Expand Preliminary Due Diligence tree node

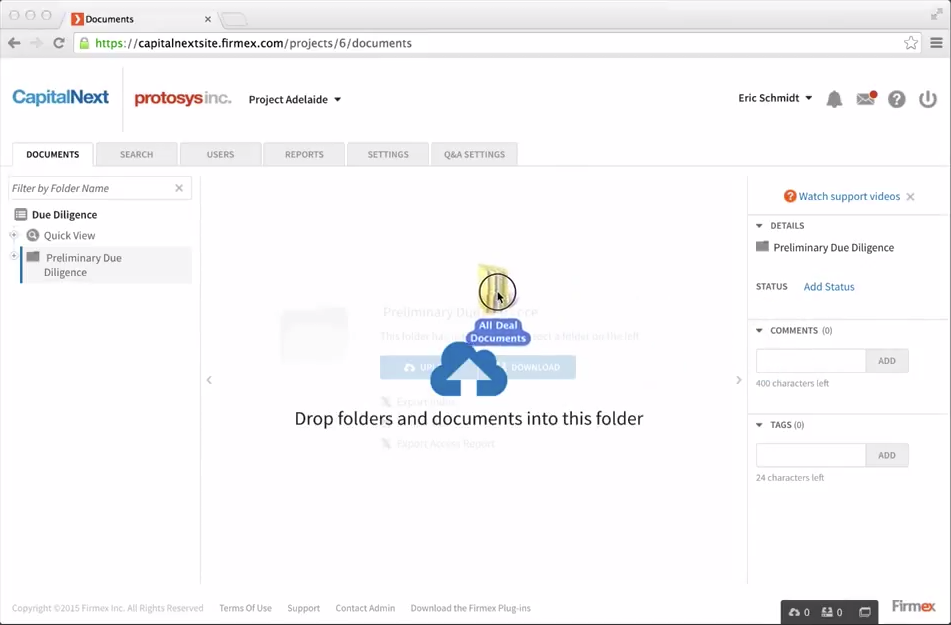(13, 256)
